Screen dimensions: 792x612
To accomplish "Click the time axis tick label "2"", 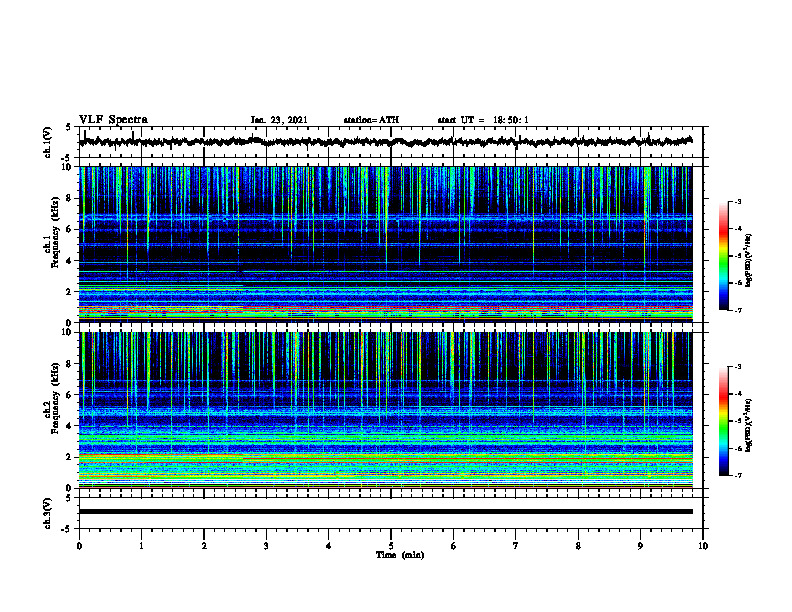I will [x=204, y=546].
